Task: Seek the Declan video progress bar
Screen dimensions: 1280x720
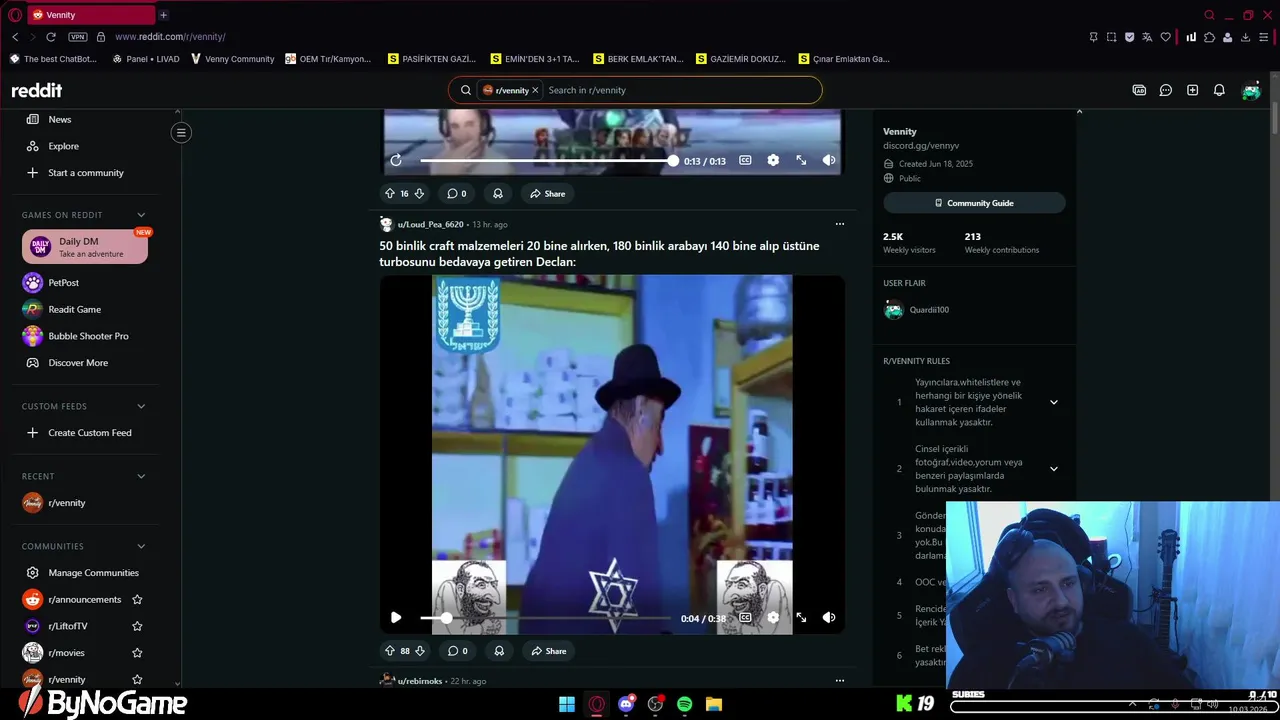Action: (545, 618)
